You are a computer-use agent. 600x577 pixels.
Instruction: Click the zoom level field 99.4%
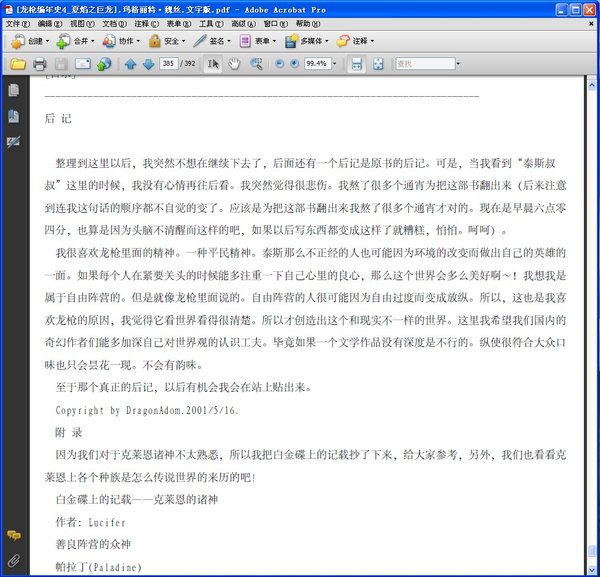[x=318, y=64]
